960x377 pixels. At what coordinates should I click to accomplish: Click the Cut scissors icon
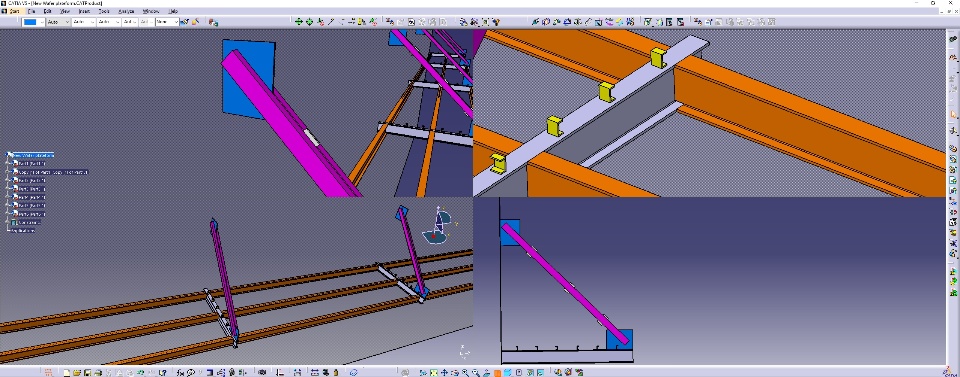(108, 372)
